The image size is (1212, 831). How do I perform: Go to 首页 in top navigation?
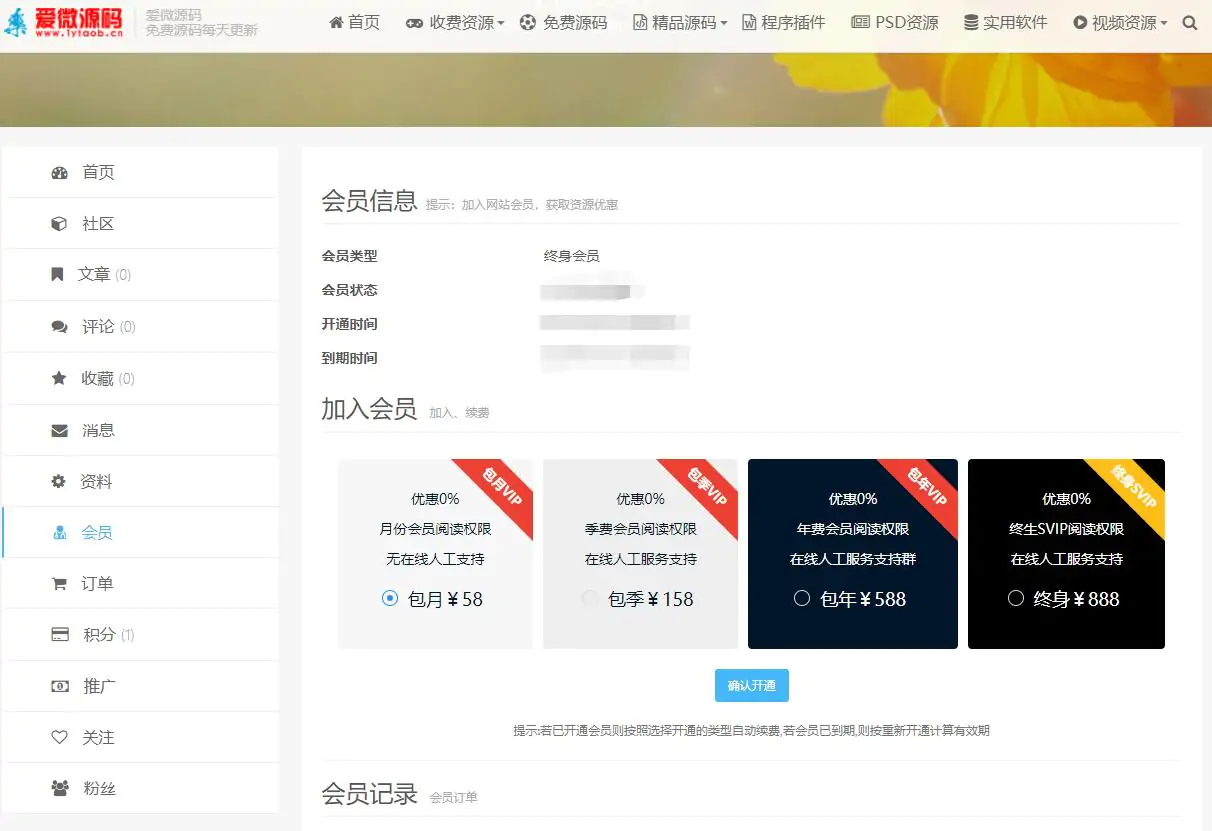(x=354, y=22)
